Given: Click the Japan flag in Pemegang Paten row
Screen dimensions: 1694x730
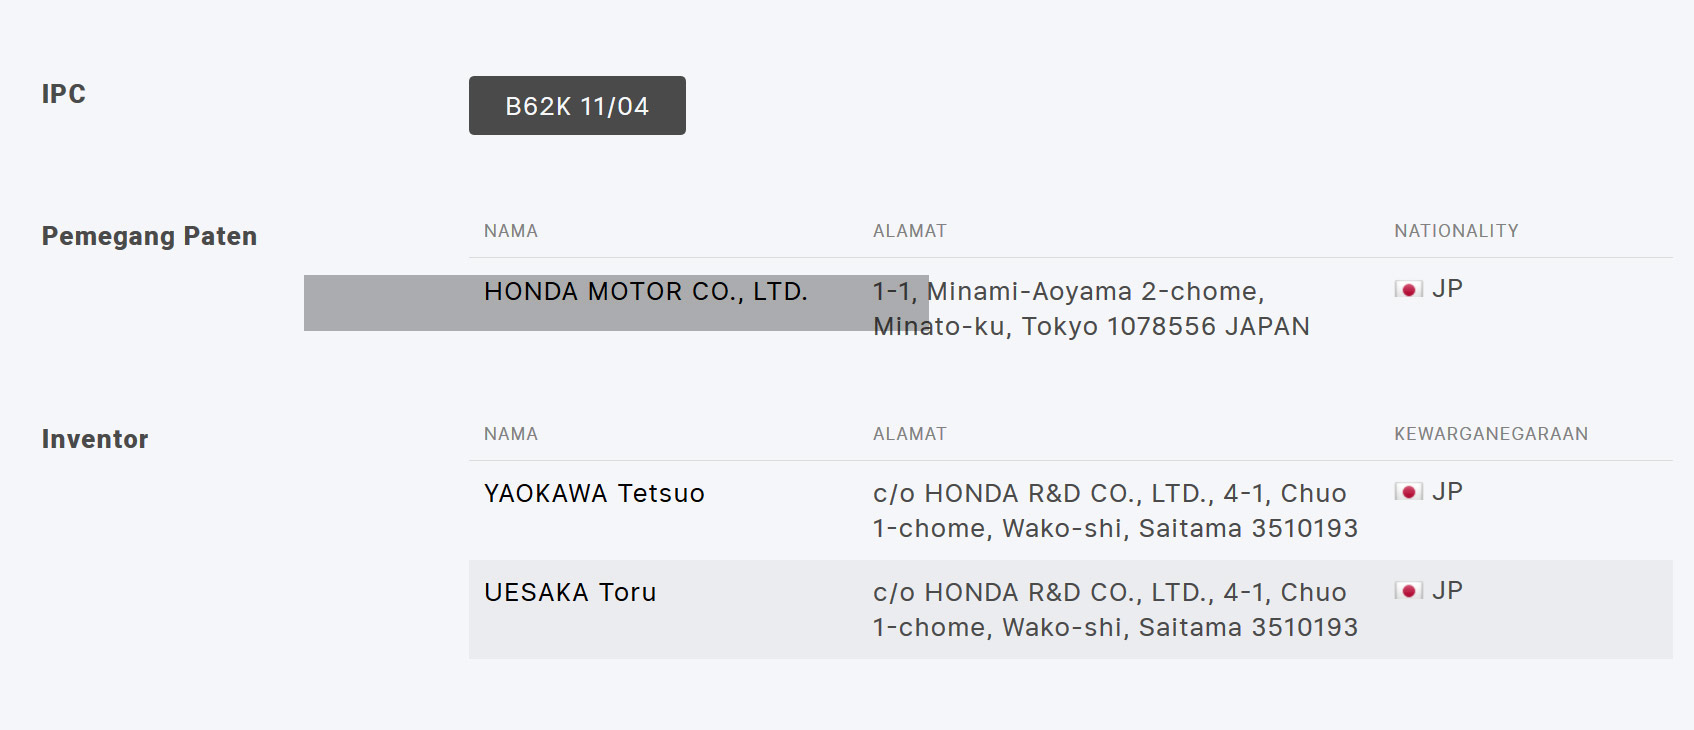Looking at the screenshot, I should pyautogui.click(x=1409, y=289).
